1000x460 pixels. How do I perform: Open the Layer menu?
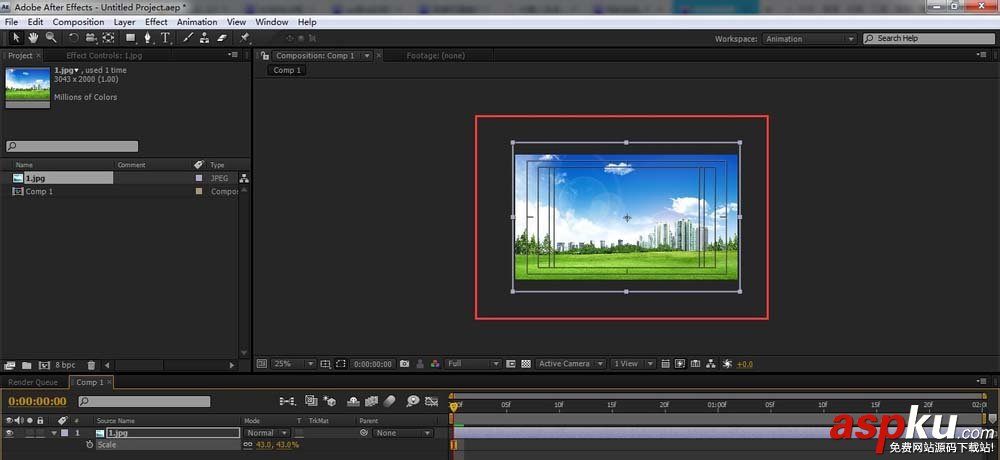point(124,22)
